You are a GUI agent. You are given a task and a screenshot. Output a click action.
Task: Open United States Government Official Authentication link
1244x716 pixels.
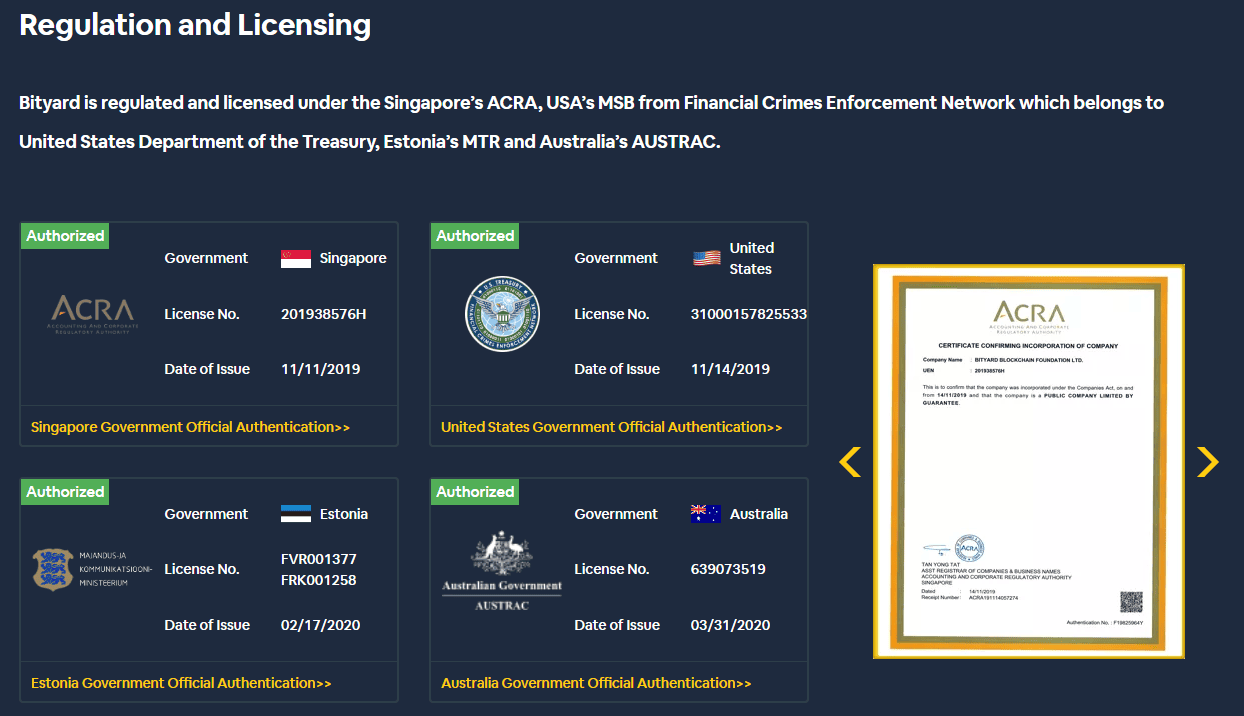point(612,427)
